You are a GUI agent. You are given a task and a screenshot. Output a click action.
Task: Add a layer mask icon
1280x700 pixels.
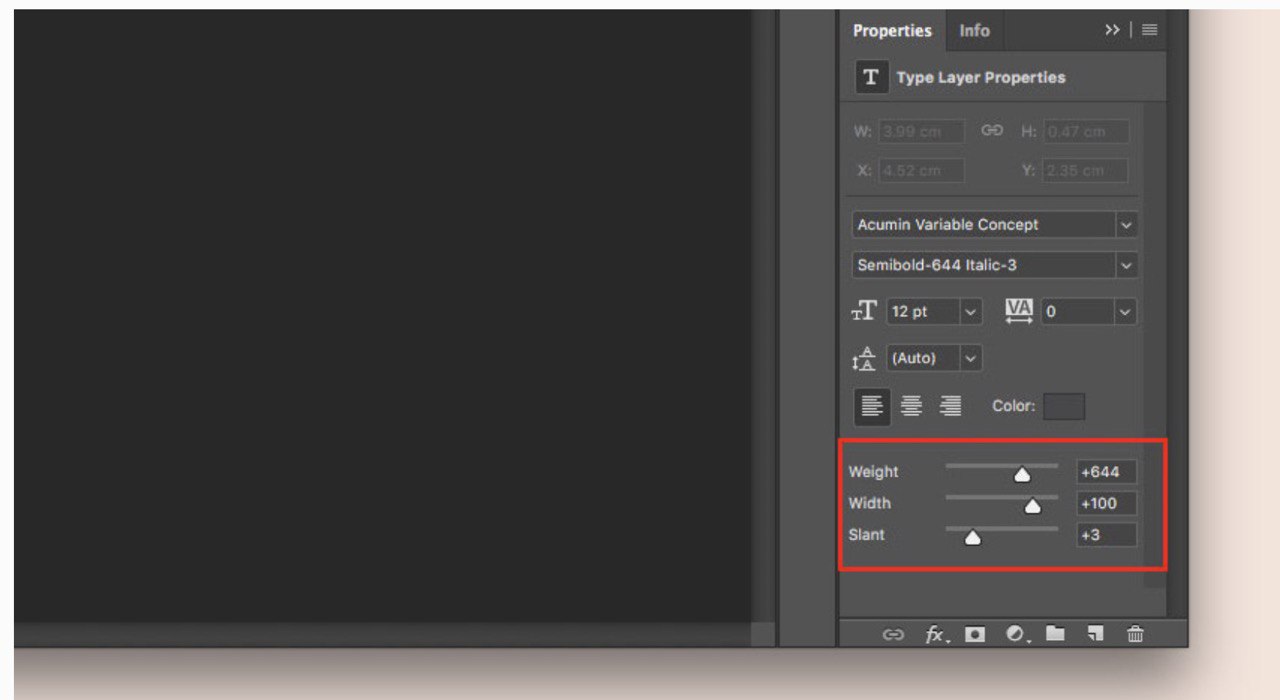point(975,634)
